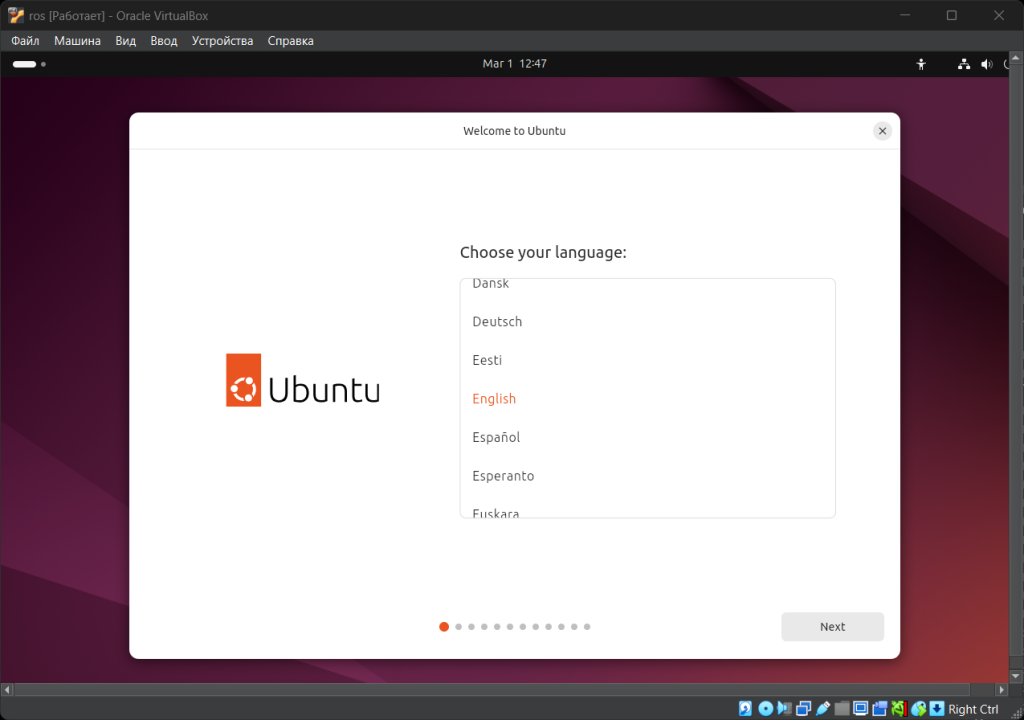Select Dansk at top of language list
Screen dimensions: 1024x720
647,290
